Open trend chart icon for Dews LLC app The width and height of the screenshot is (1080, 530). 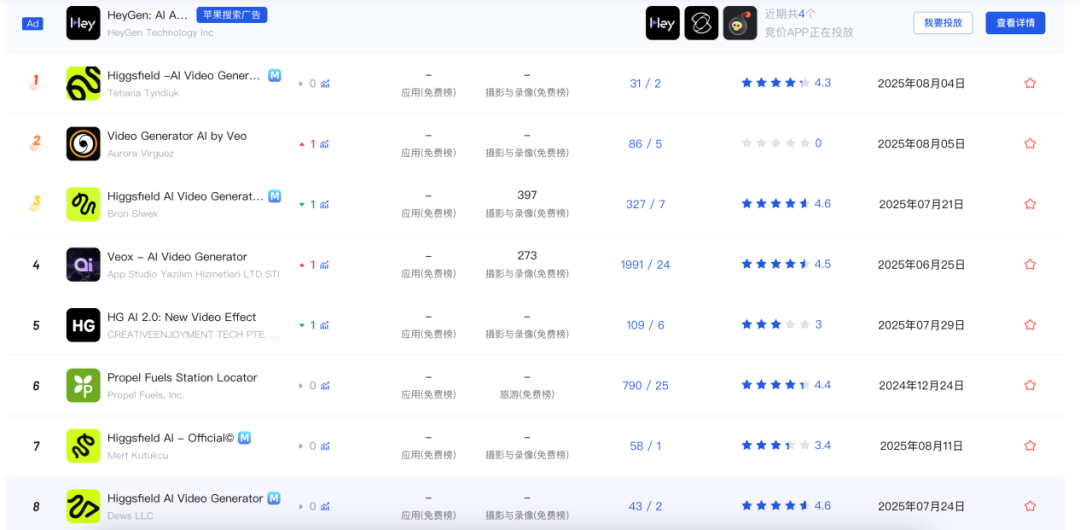tap(325, 507)
